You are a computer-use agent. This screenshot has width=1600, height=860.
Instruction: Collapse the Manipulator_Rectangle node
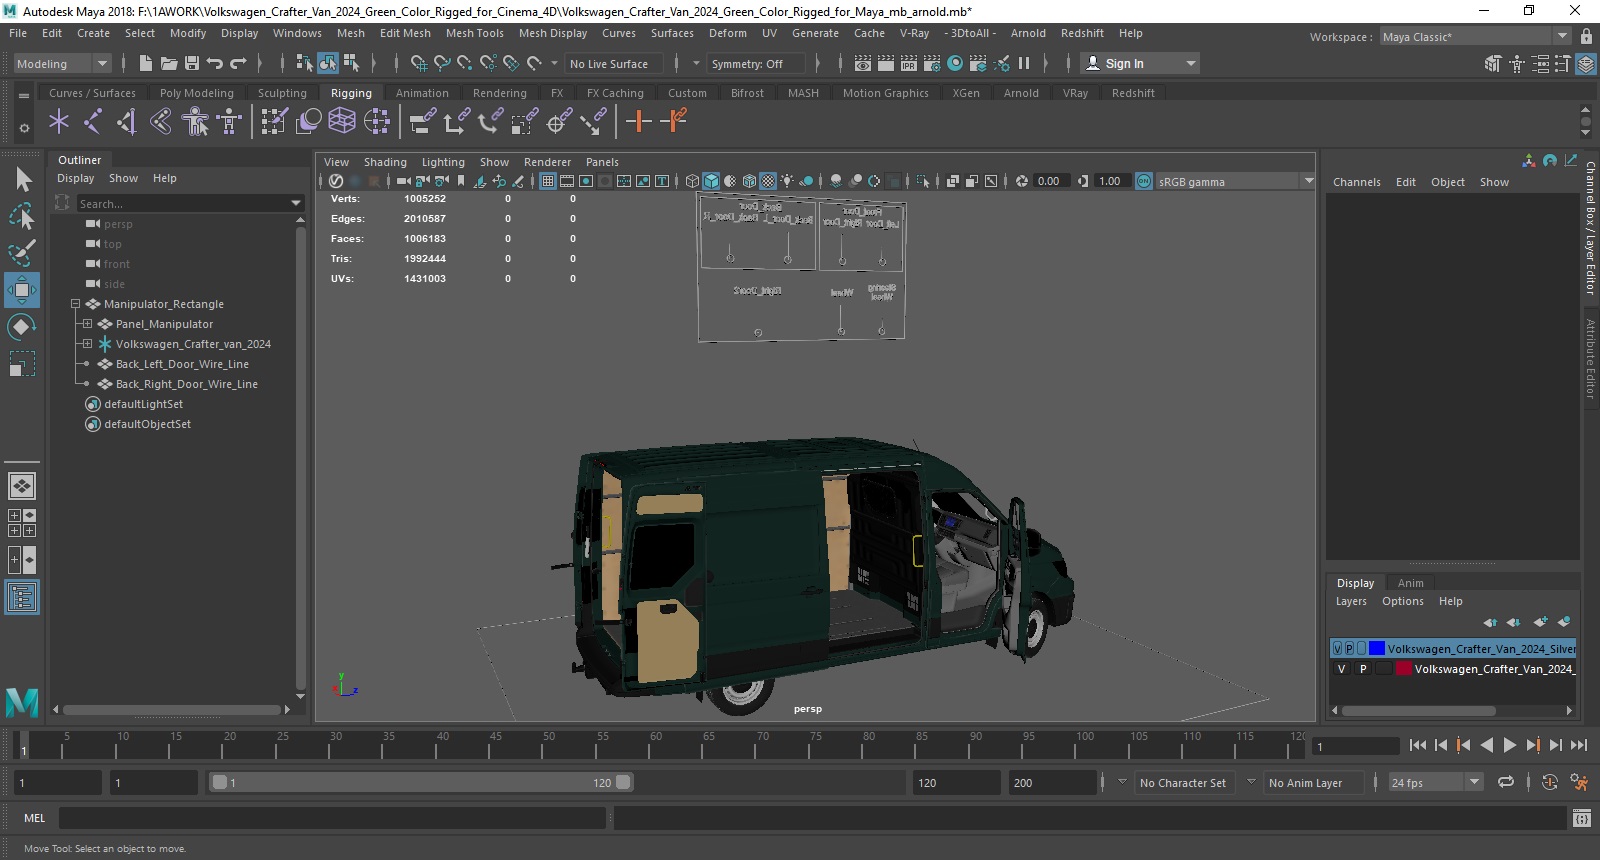75,304
